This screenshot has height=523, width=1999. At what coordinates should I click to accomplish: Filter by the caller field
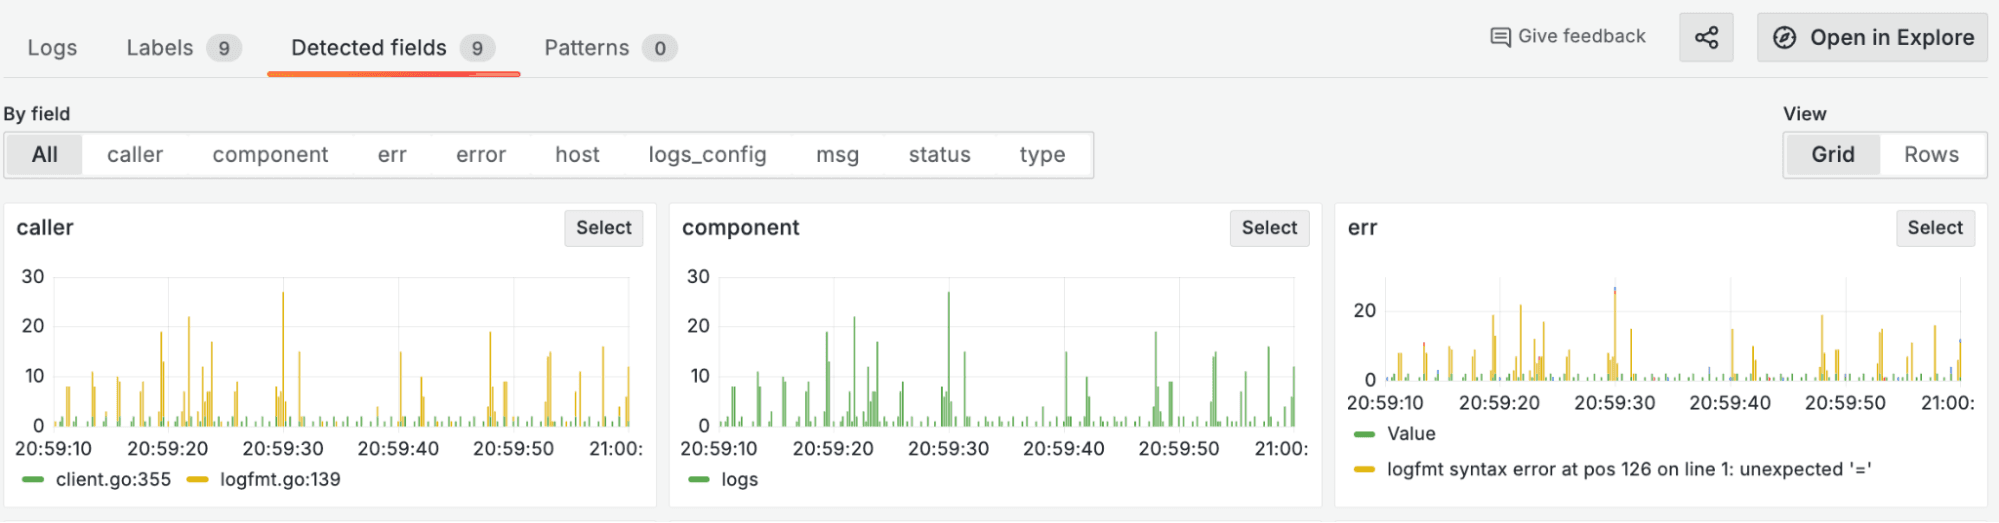coord(135,155)
